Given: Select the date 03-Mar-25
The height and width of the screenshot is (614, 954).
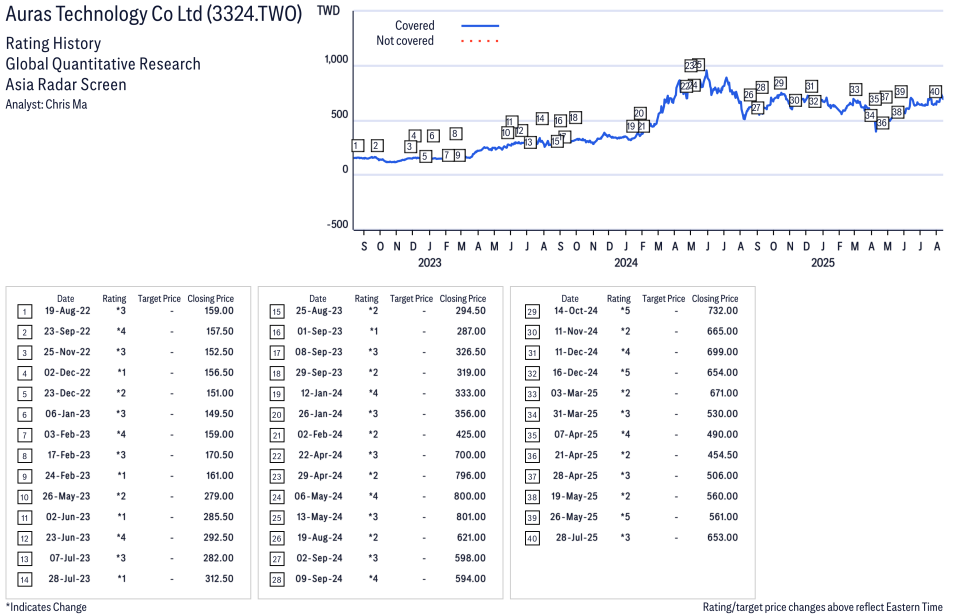Looking at the screenshot, I should [x=574, y=393].
